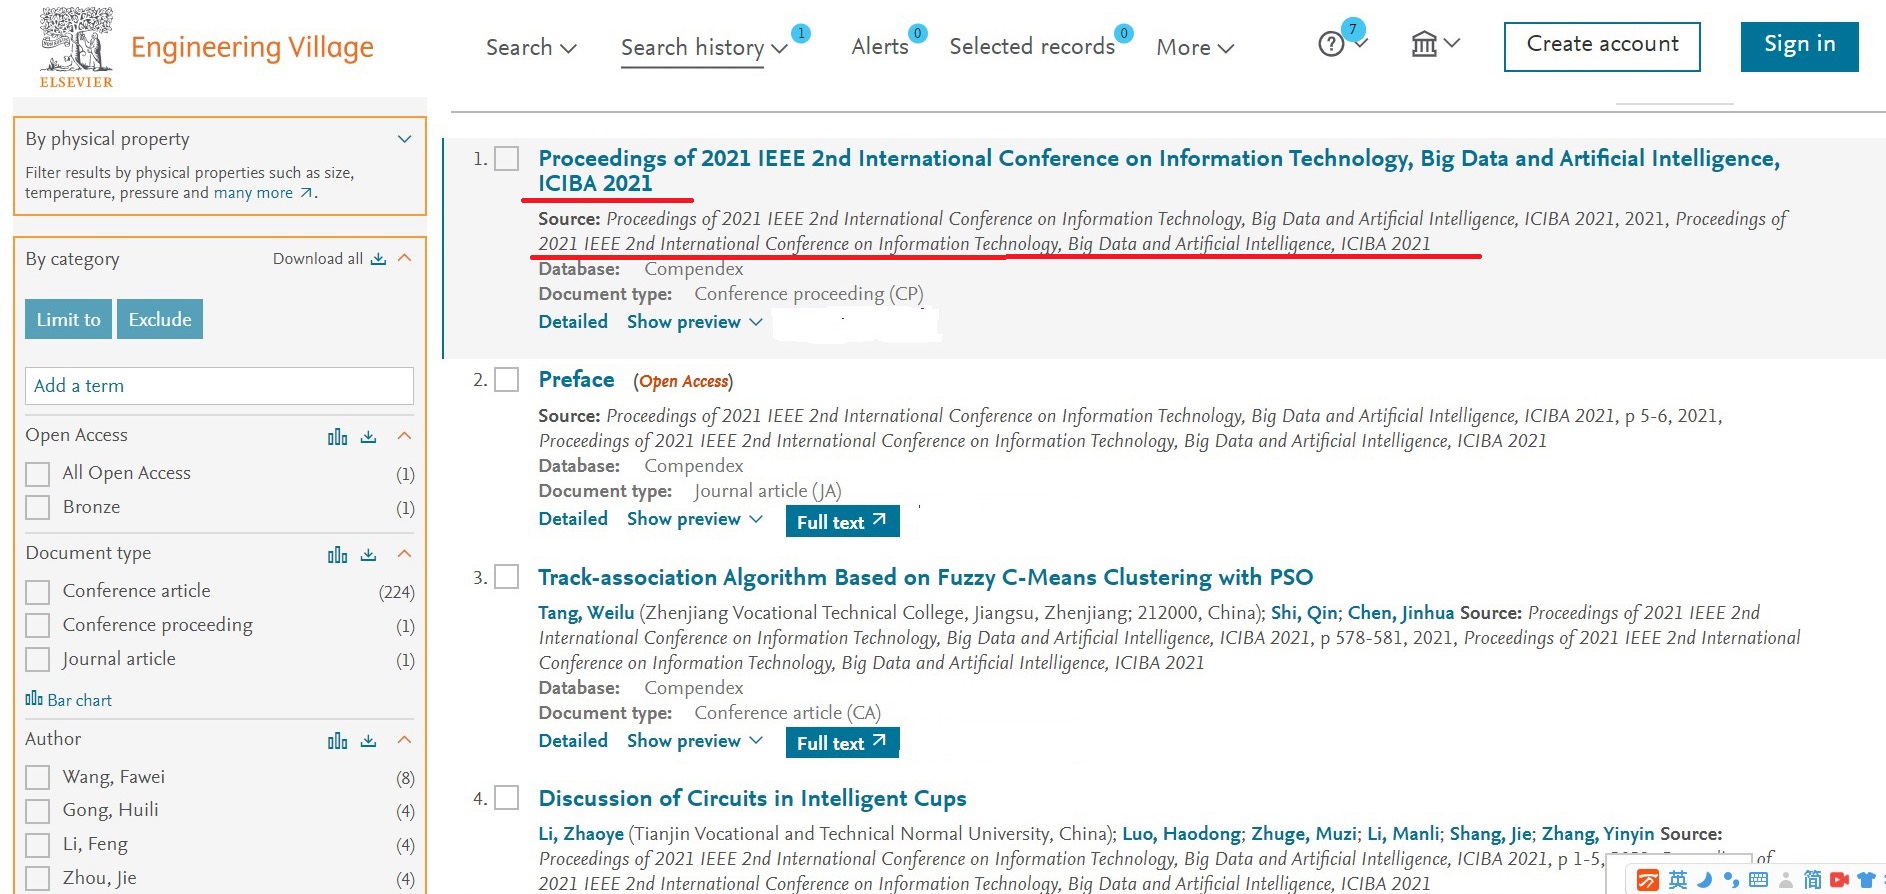The height and width of the screenshot is (894, 1886).
Task: Click the Create account button
Action: [x=1602, y=46]
